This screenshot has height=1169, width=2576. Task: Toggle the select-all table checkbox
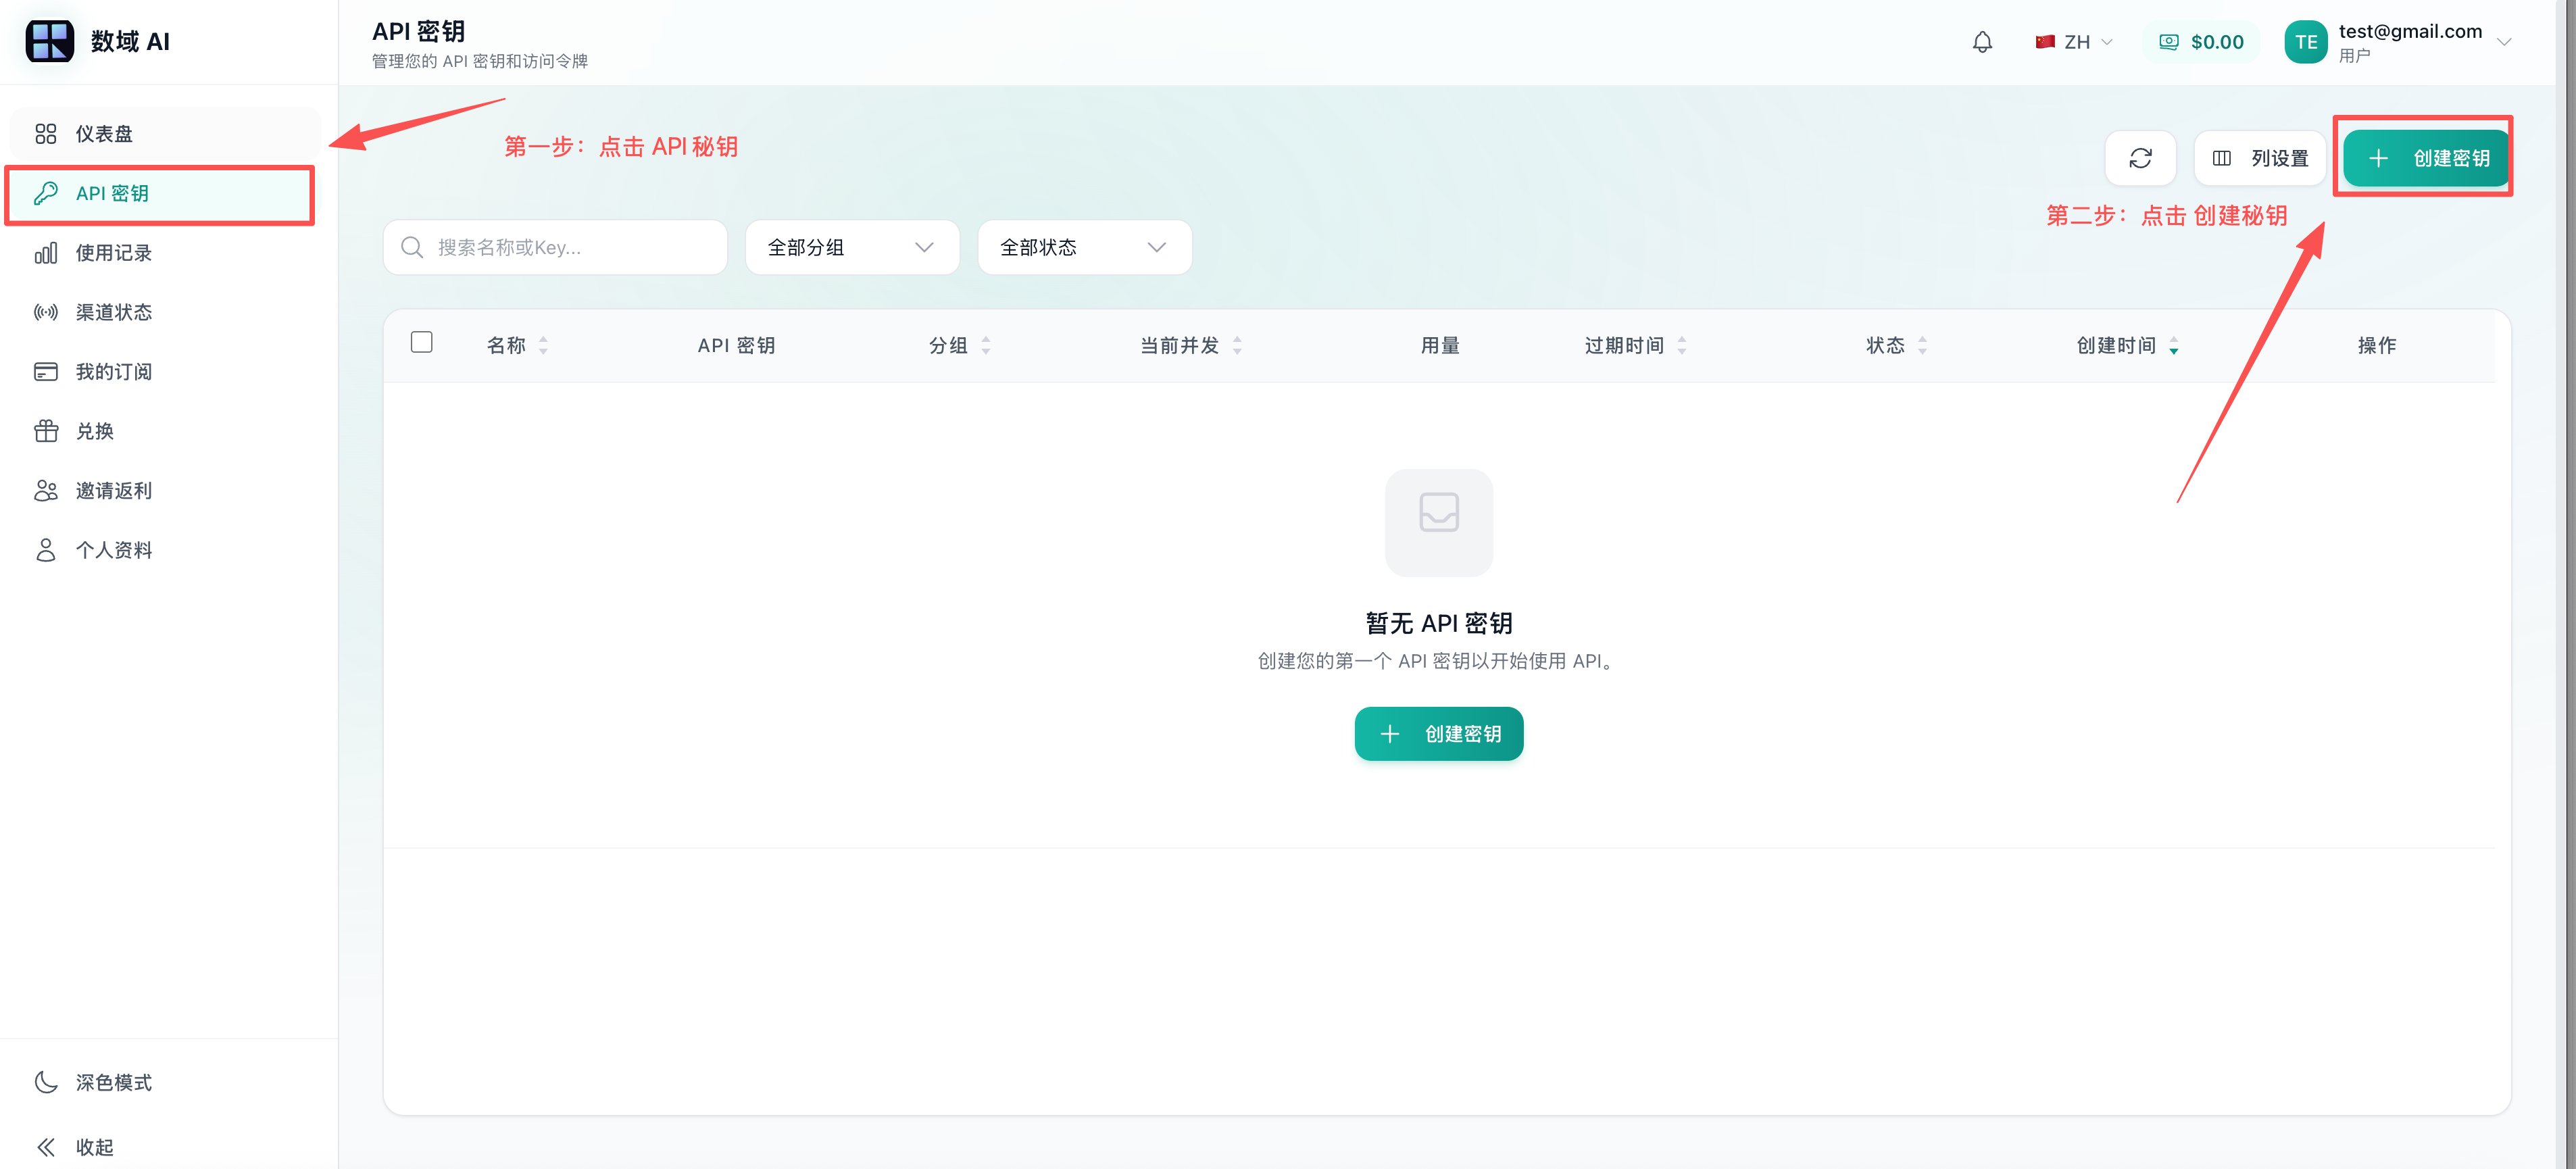coord(422,342)
